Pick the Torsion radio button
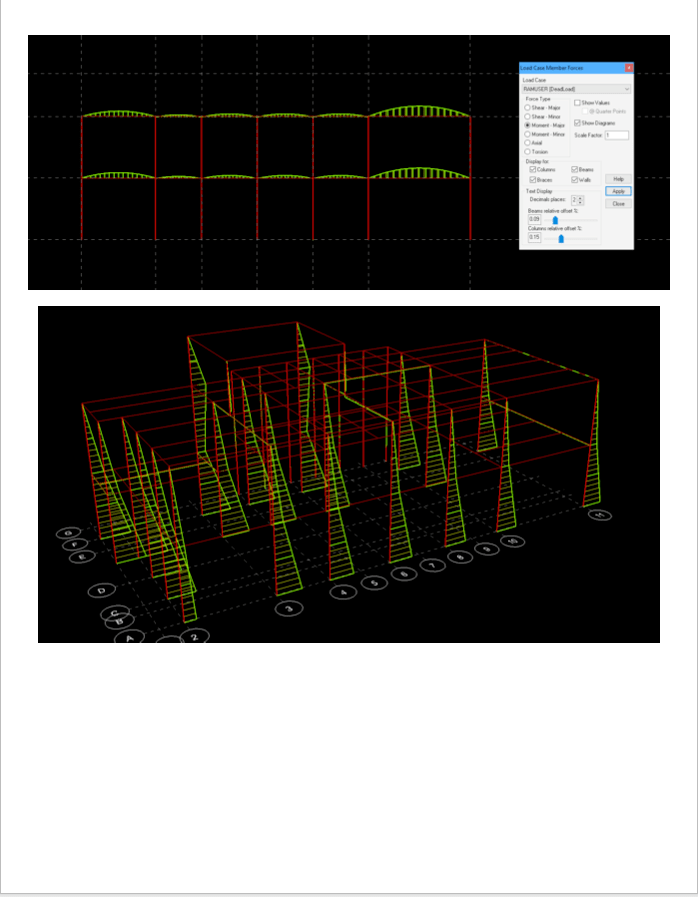Viewport: 698px width, 897px height. (x=528, y=151)
